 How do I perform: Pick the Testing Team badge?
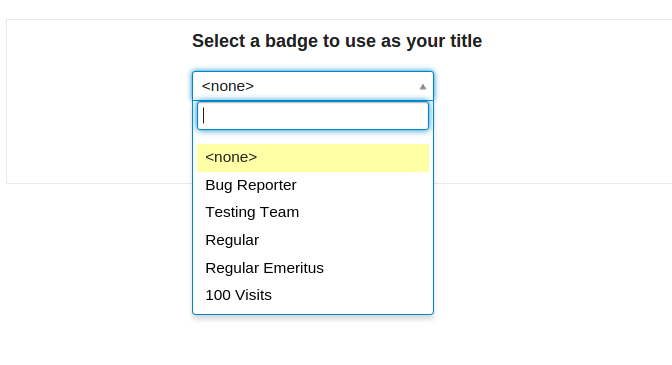(313, 212)
